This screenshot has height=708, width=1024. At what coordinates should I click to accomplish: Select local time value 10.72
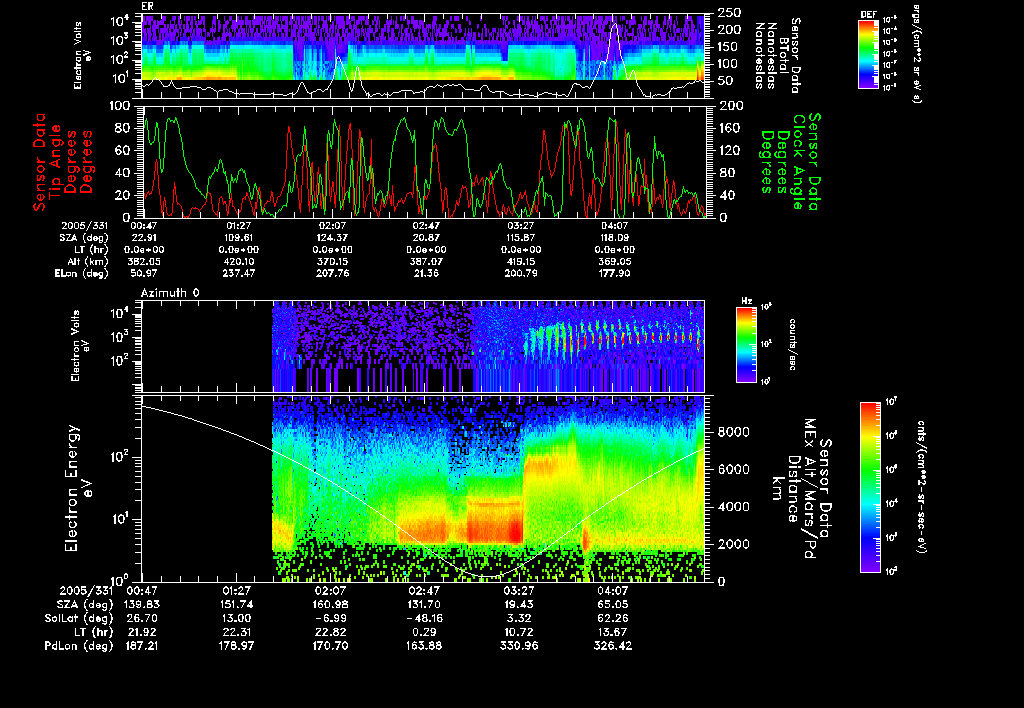point(519,632)
